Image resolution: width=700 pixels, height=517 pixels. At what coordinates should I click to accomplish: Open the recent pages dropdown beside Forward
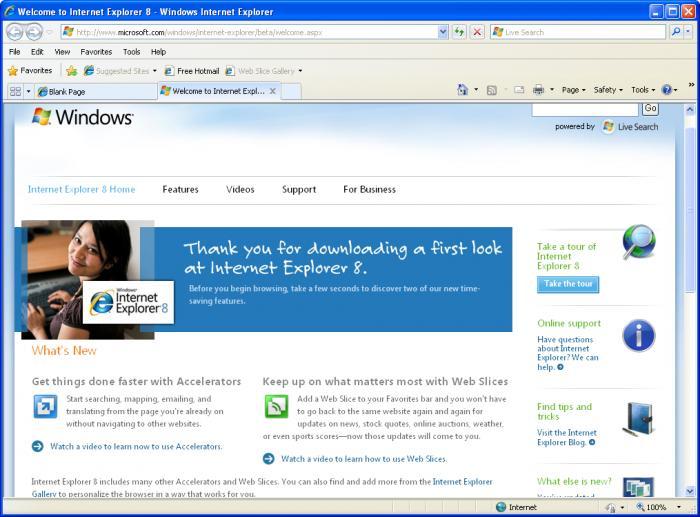(50, 32)
